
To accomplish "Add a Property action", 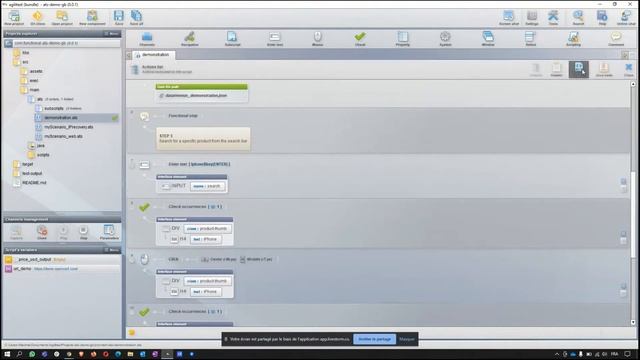I will tap(402, 39).
